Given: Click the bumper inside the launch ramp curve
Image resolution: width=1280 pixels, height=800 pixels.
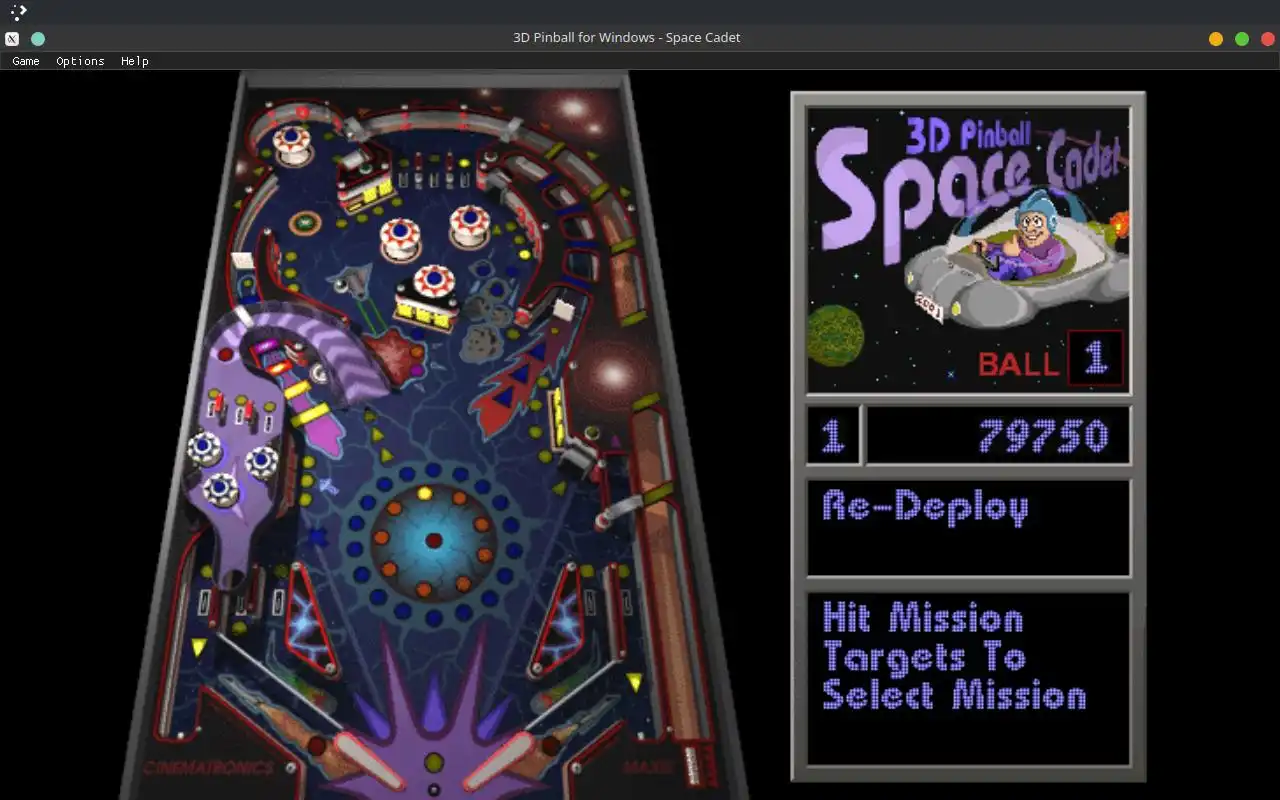Looking at the screenshot, I should [x=292, y=145].
